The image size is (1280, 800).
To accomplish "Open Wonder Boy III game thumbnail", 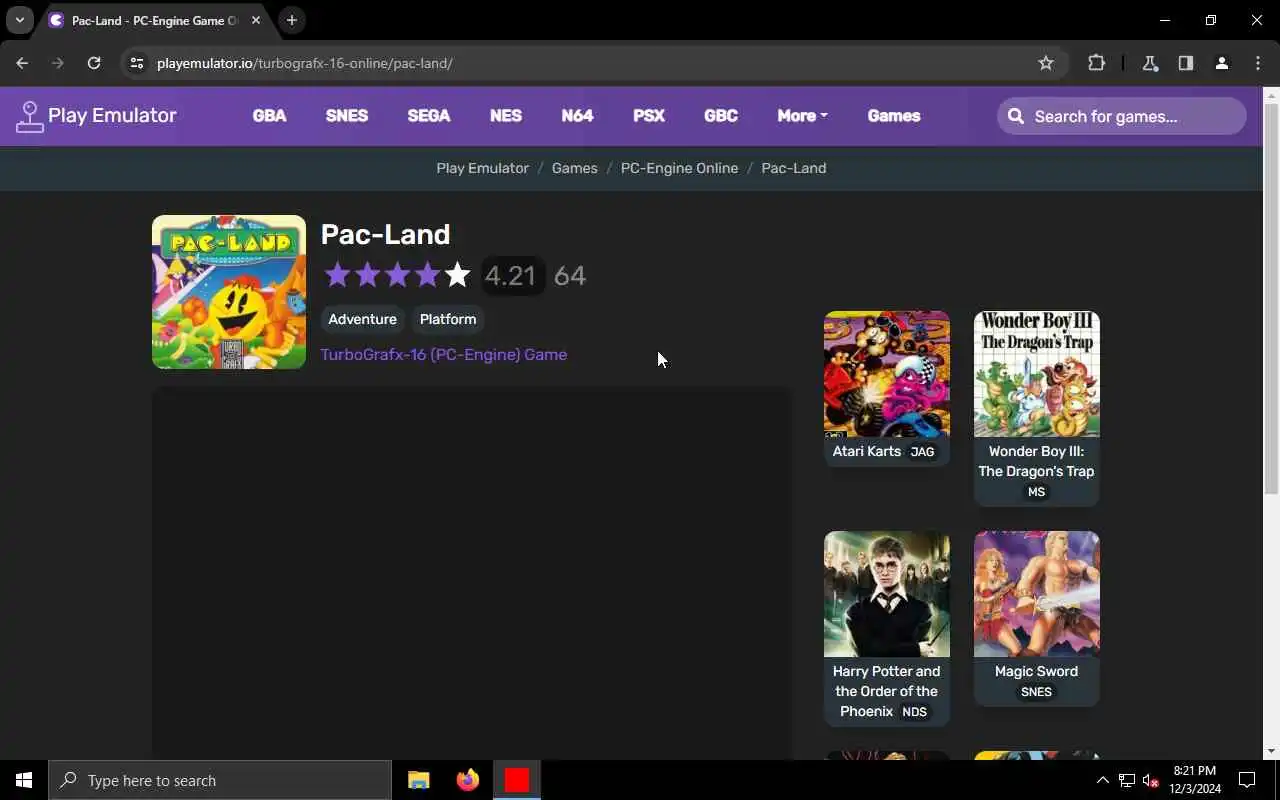I will coord(1036,374).
